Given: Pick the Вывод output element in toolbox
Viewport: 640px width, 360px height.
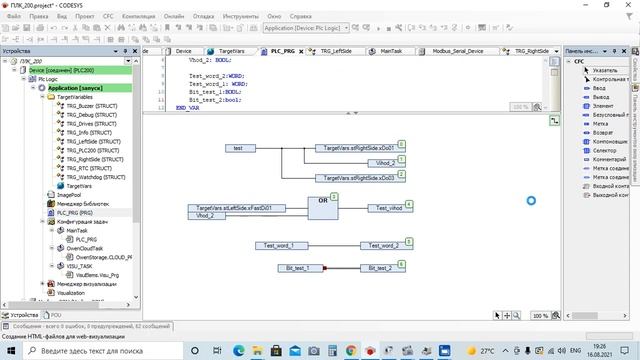Looking at the screenshot, I should pyautogui.click(x=596, y=97).
